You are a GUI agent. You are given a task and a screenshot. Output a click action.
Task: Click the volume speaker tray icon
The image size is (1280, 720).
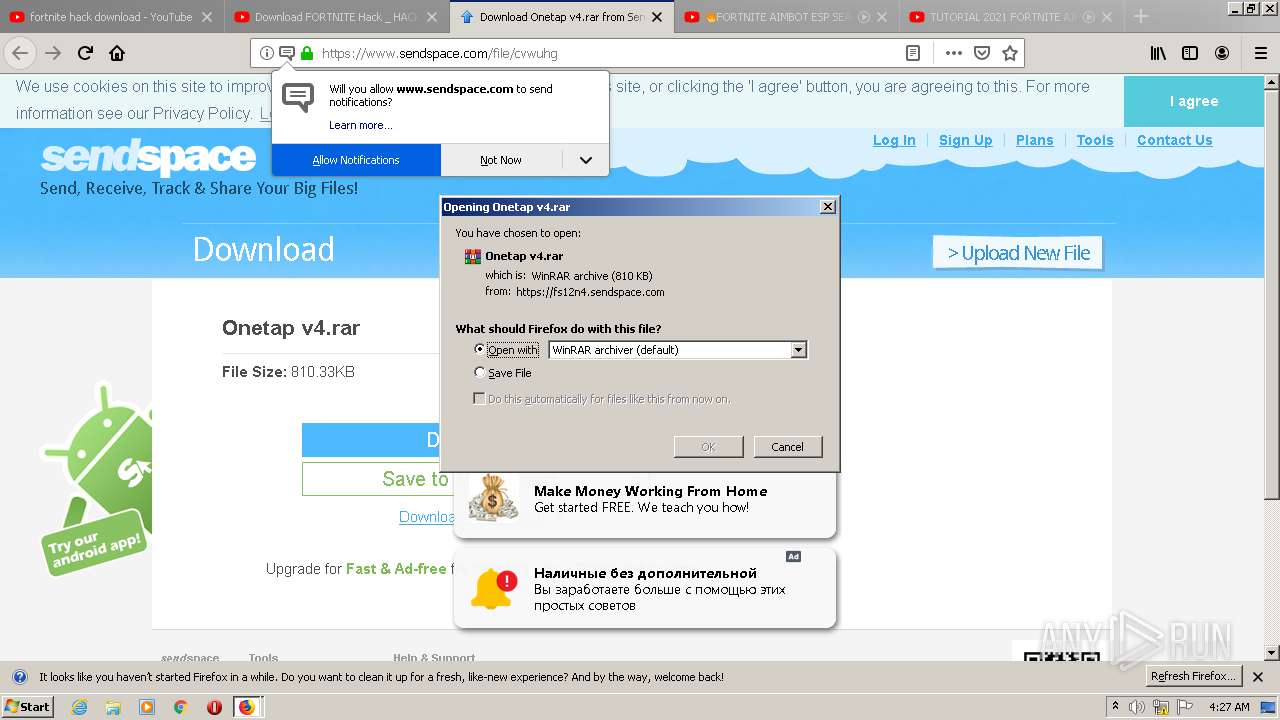pyautogui.click(x=1138, y=707)
